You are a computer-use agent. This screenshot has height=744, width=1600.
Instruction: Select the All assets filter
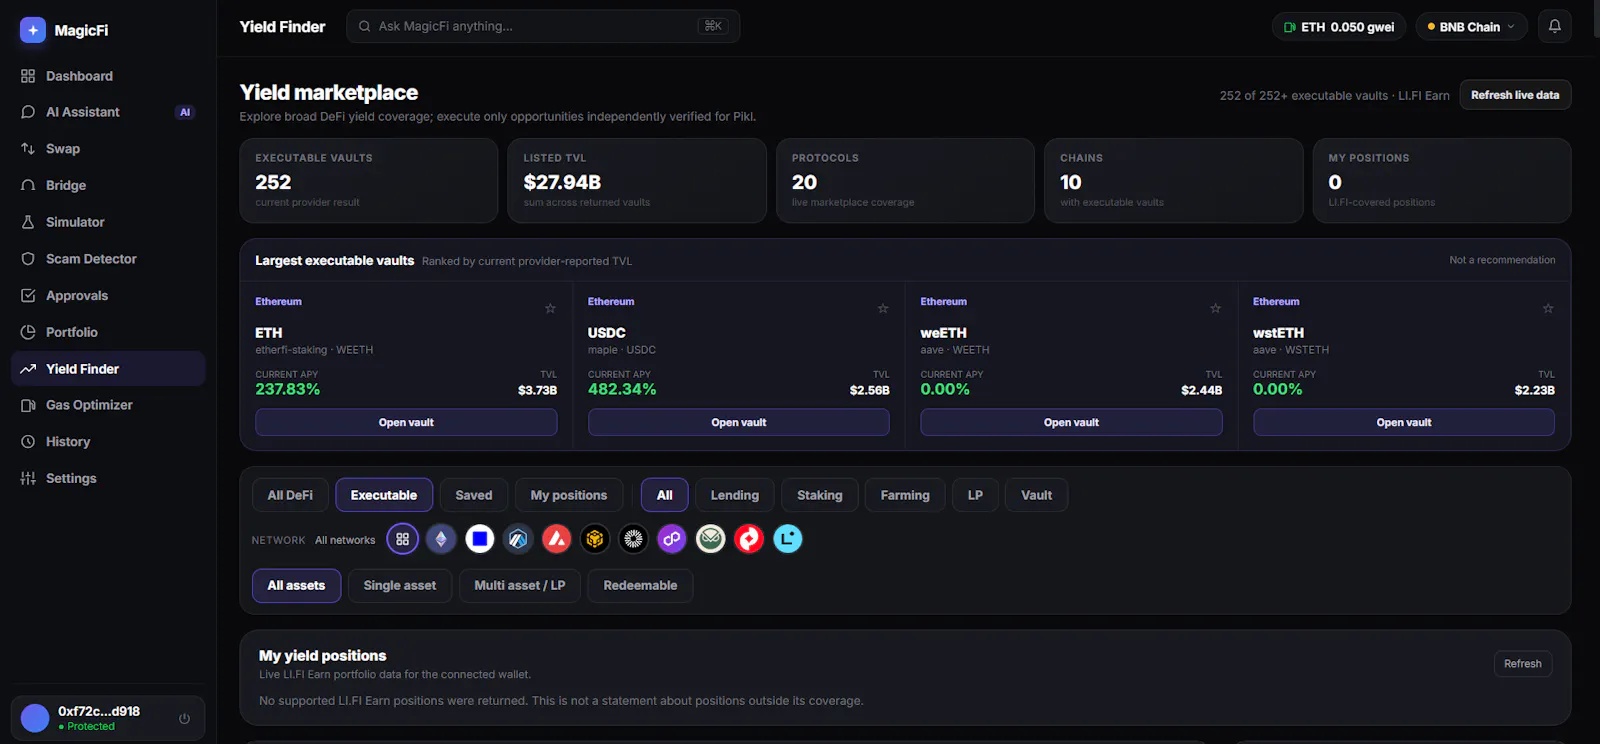(296, 585)
